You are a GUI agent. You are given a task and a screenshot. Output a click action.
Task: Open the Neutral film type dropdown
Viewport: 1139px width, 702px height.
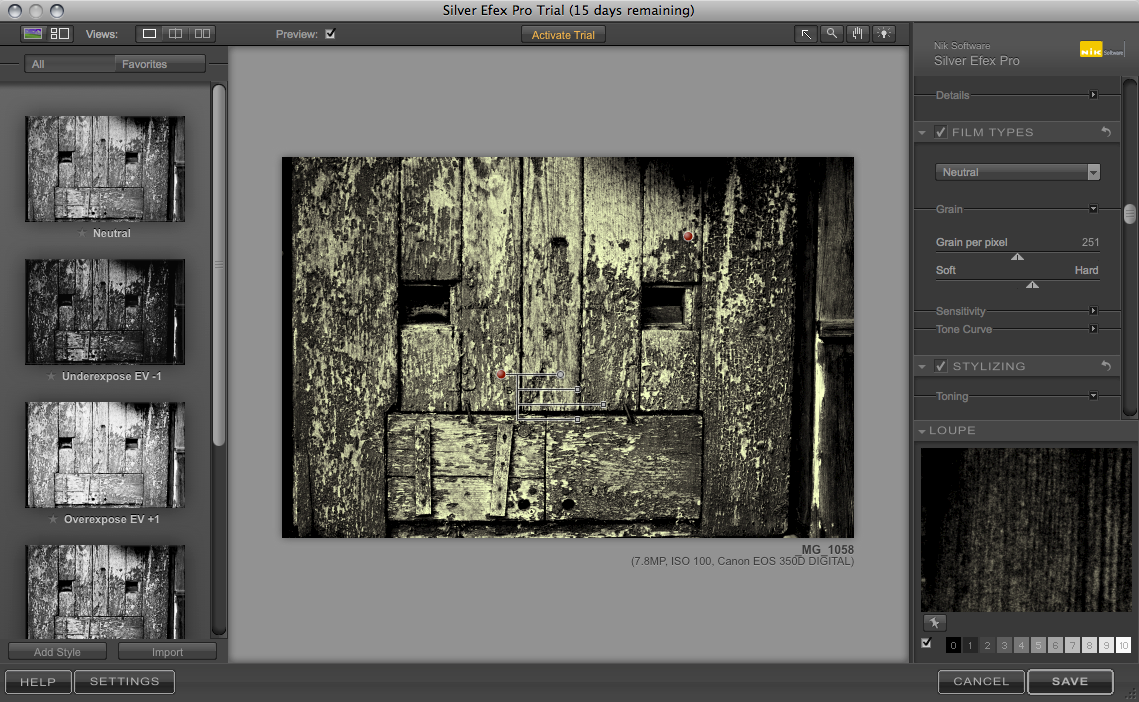coord(1018,172)
